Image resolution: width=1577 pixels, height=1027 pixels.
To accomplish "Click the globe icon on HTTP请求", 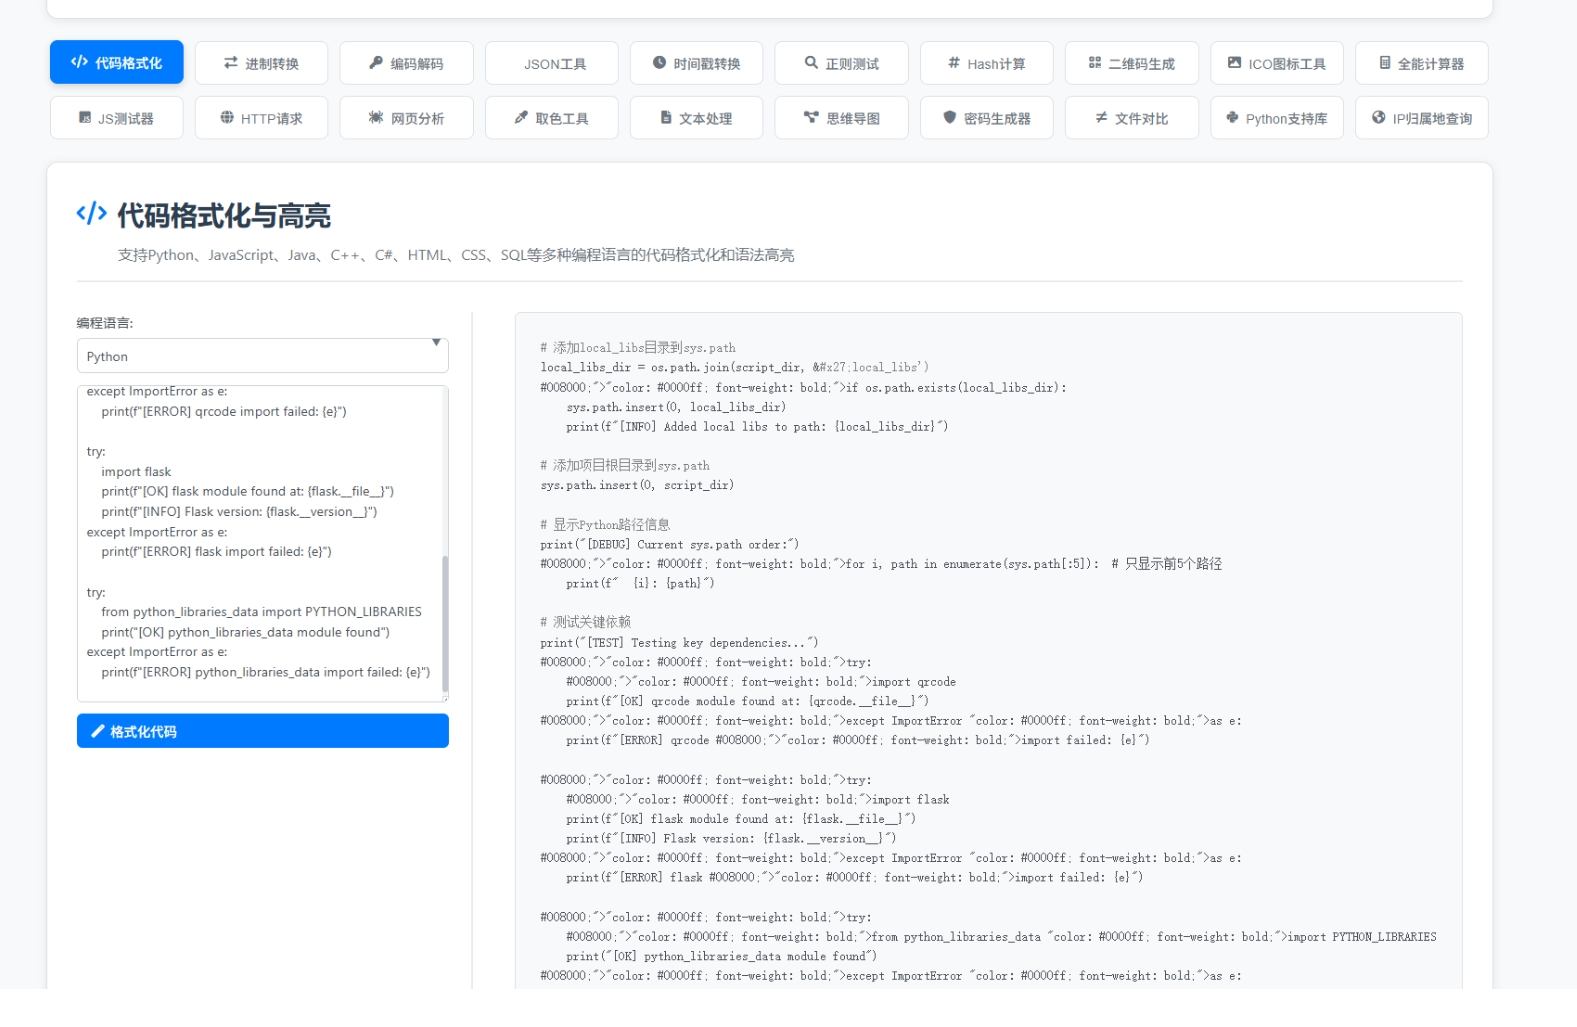I will click(x=227, y=117).
